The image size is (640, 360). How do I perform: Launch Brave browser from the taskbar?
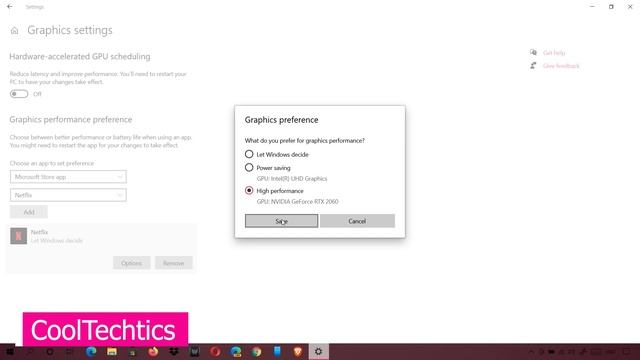pyautogui.click(x=298, y=351)
